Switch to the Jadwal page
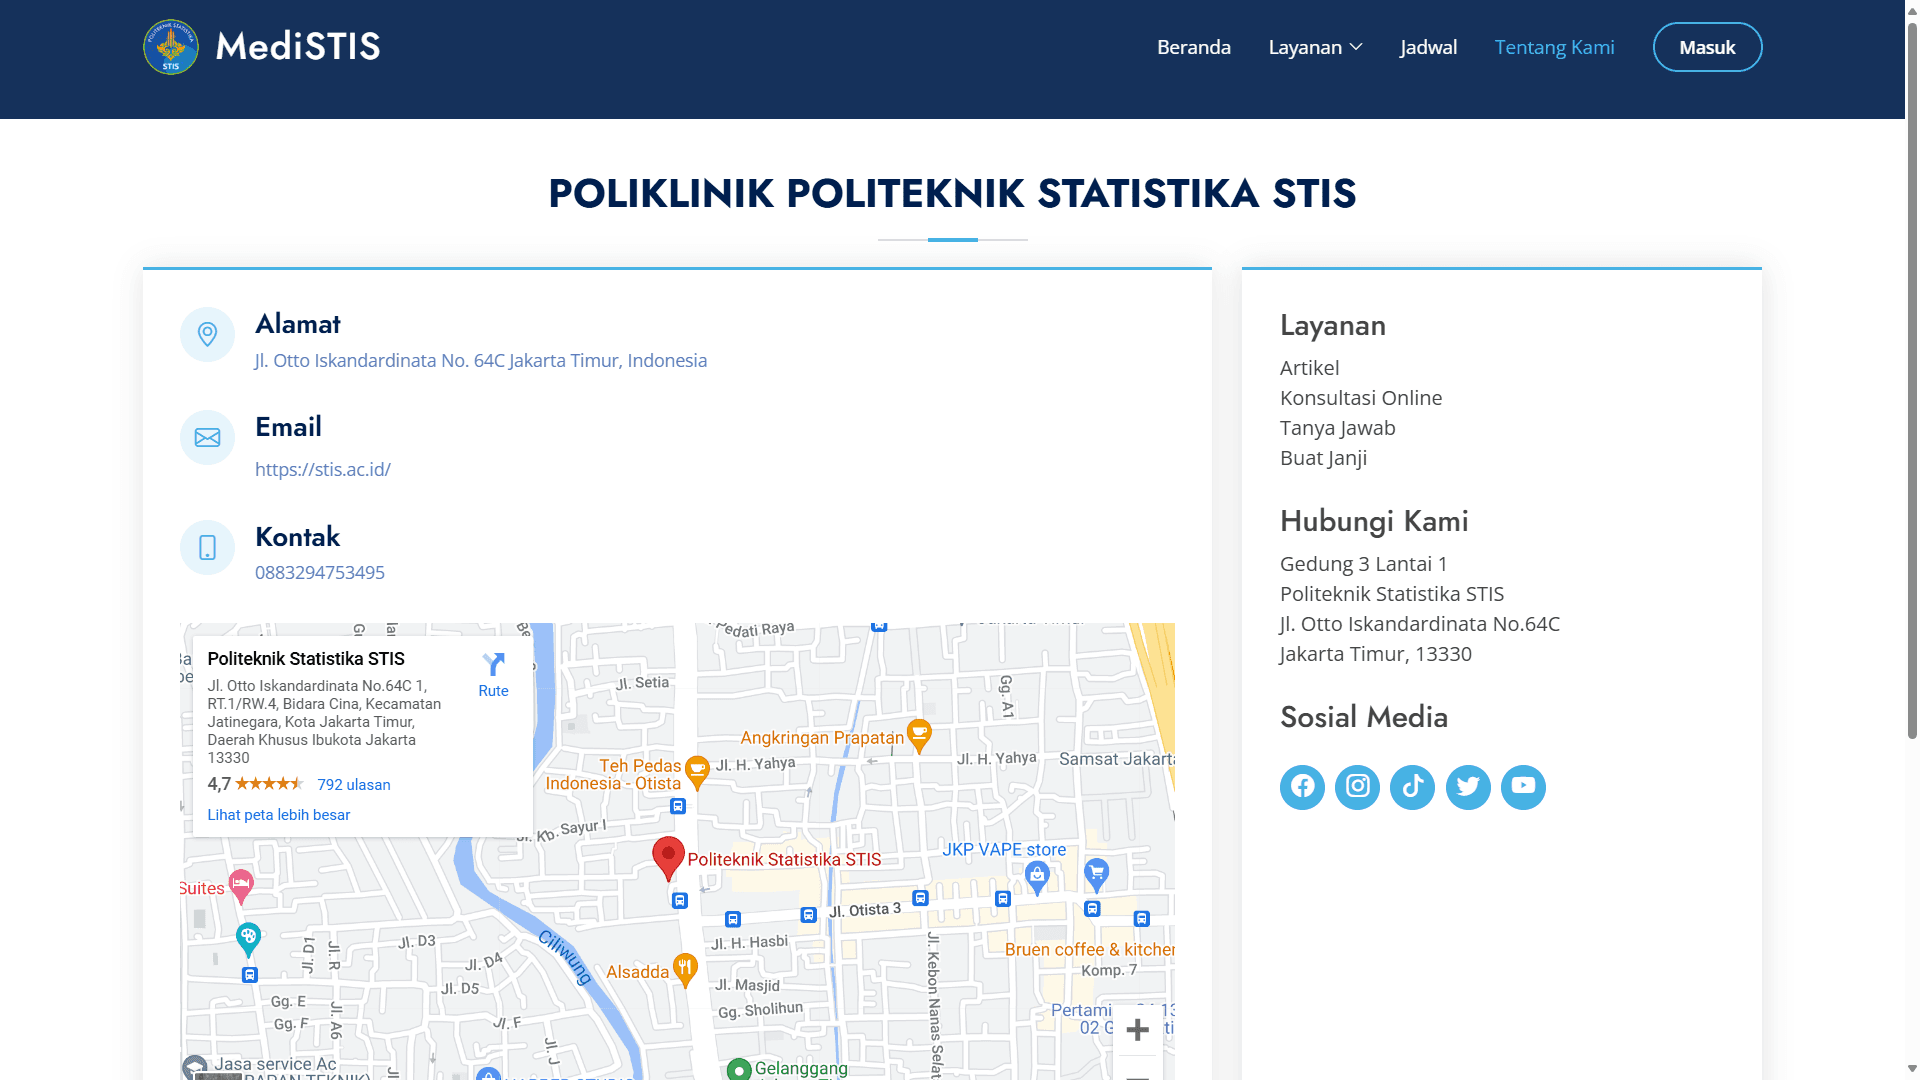 [1428, 47]
